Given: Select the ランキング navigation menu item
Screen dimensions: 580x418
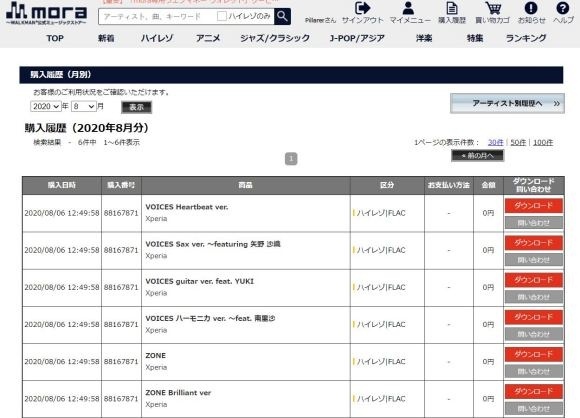Looking at the screenshot, I should 526,38.
